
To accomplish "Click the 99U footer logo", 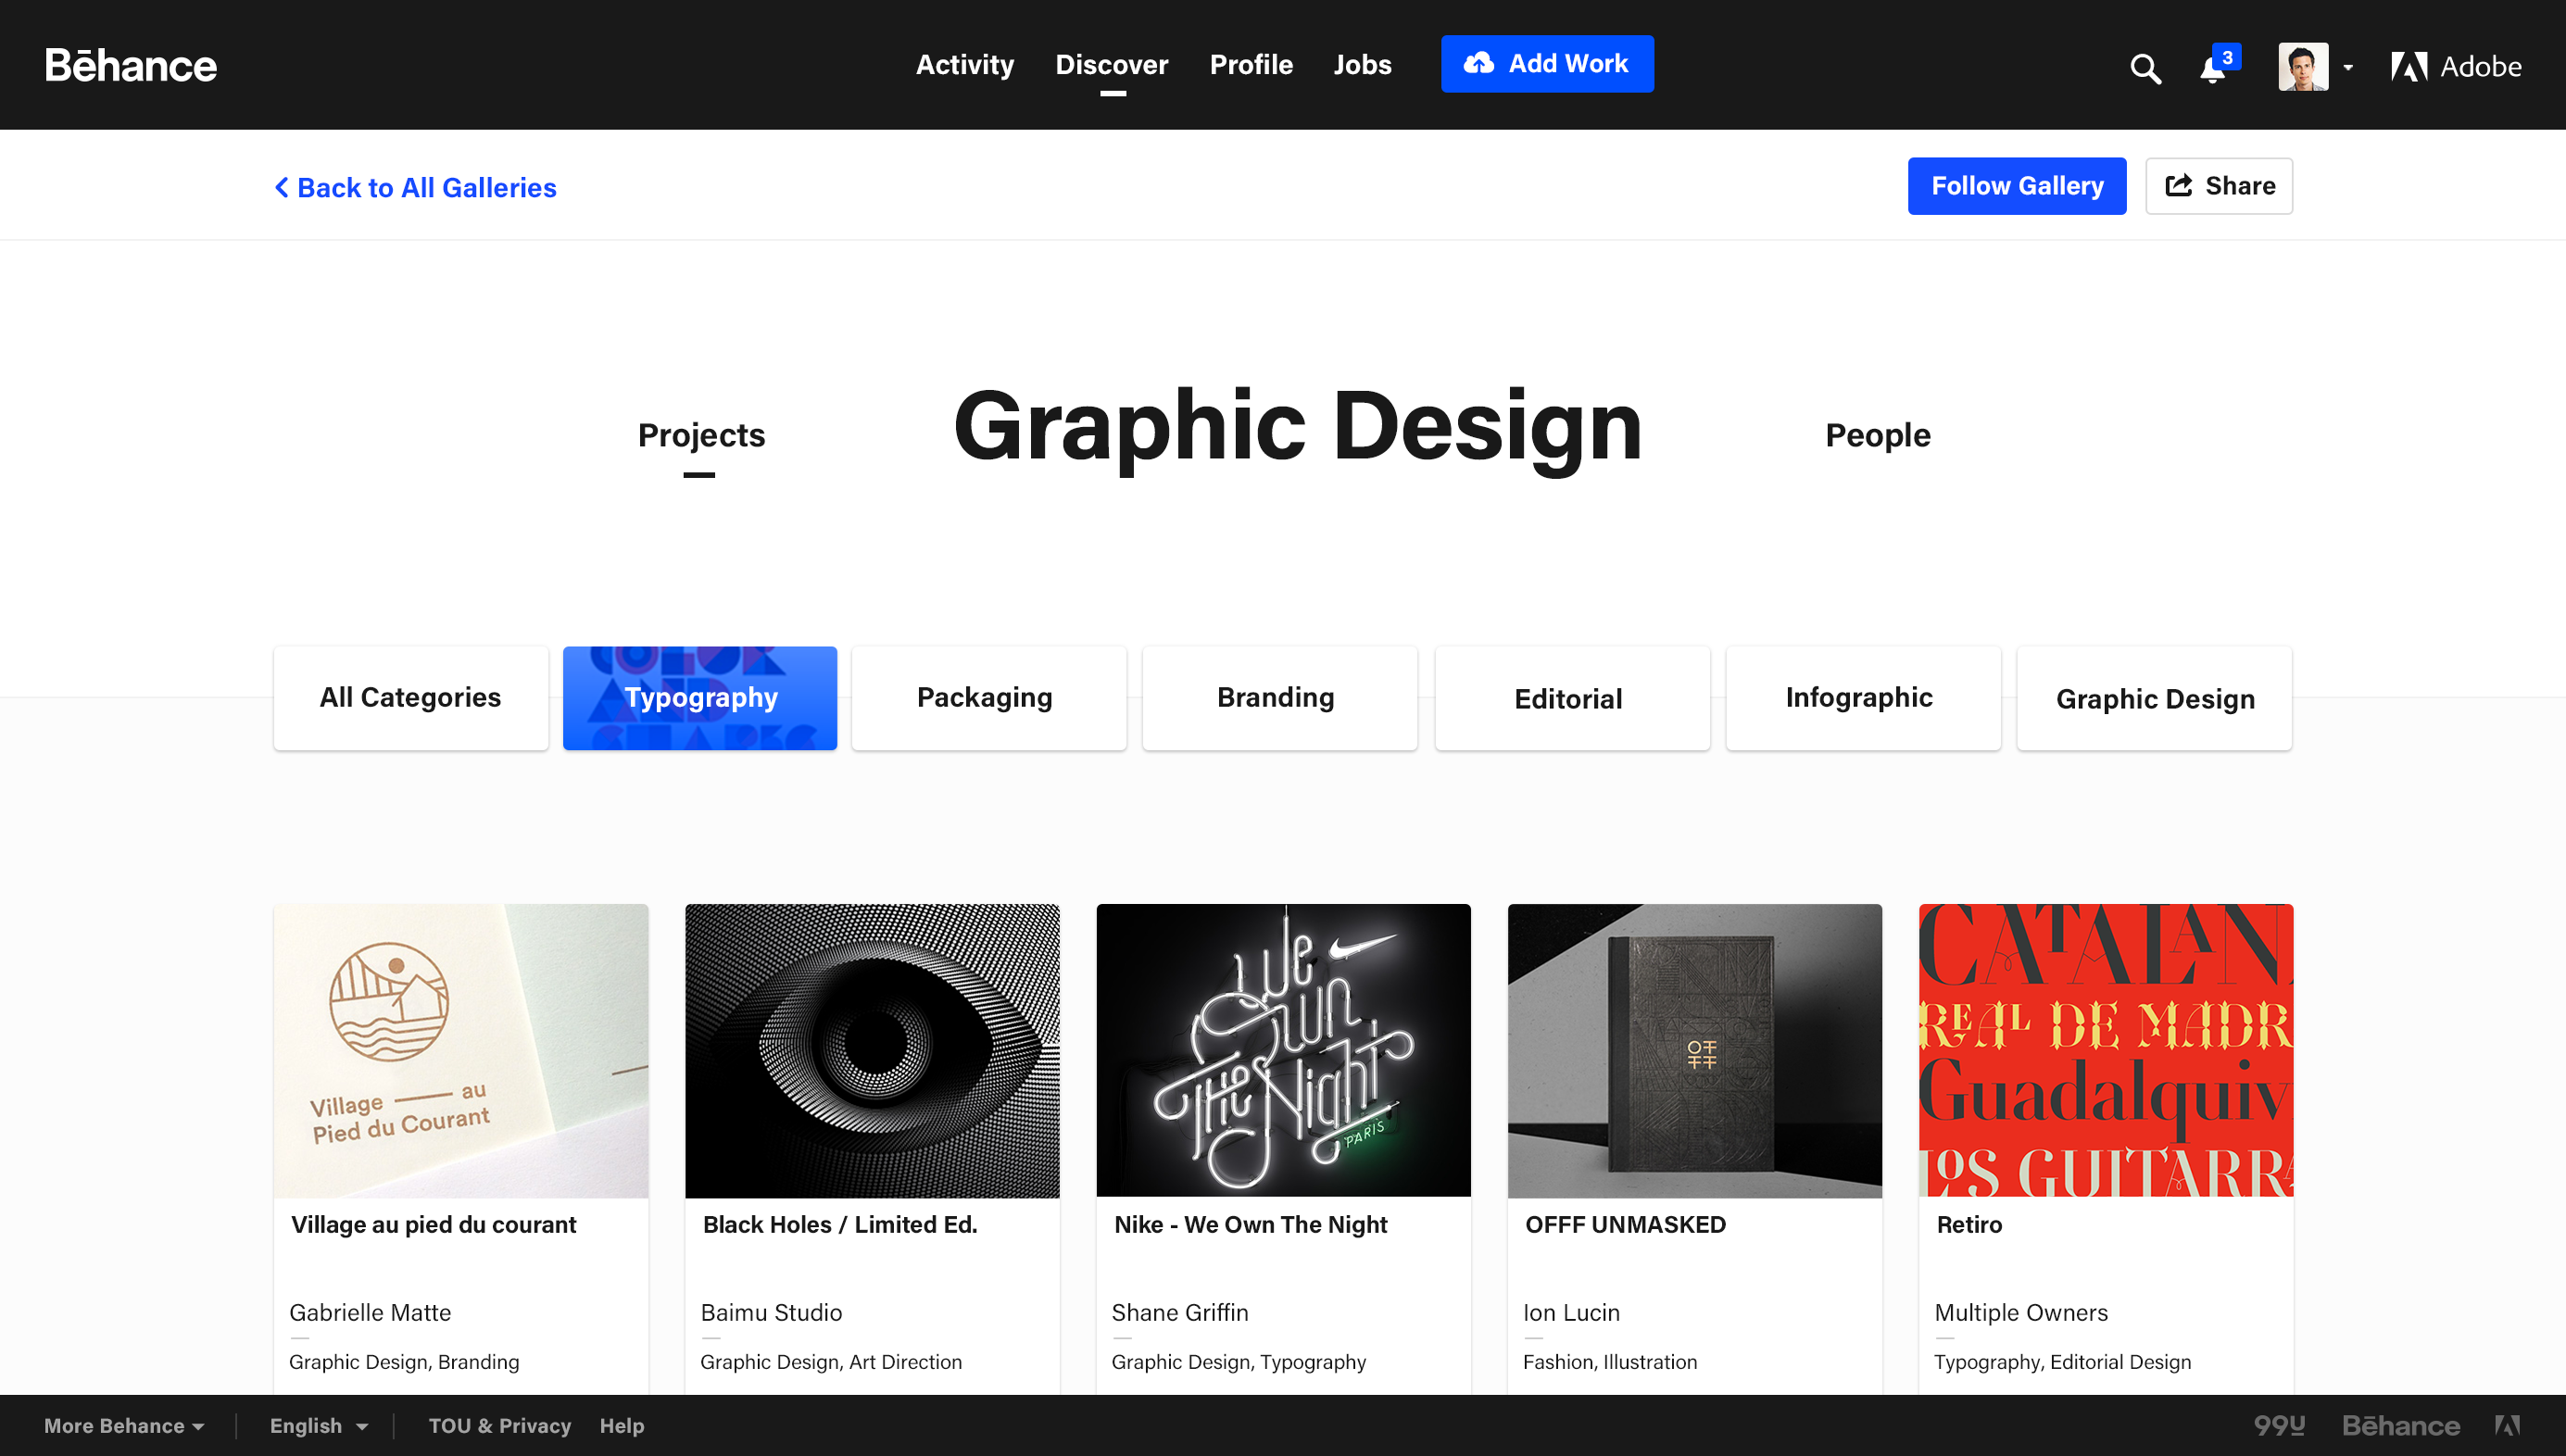I will [x=2279, y=1425].
